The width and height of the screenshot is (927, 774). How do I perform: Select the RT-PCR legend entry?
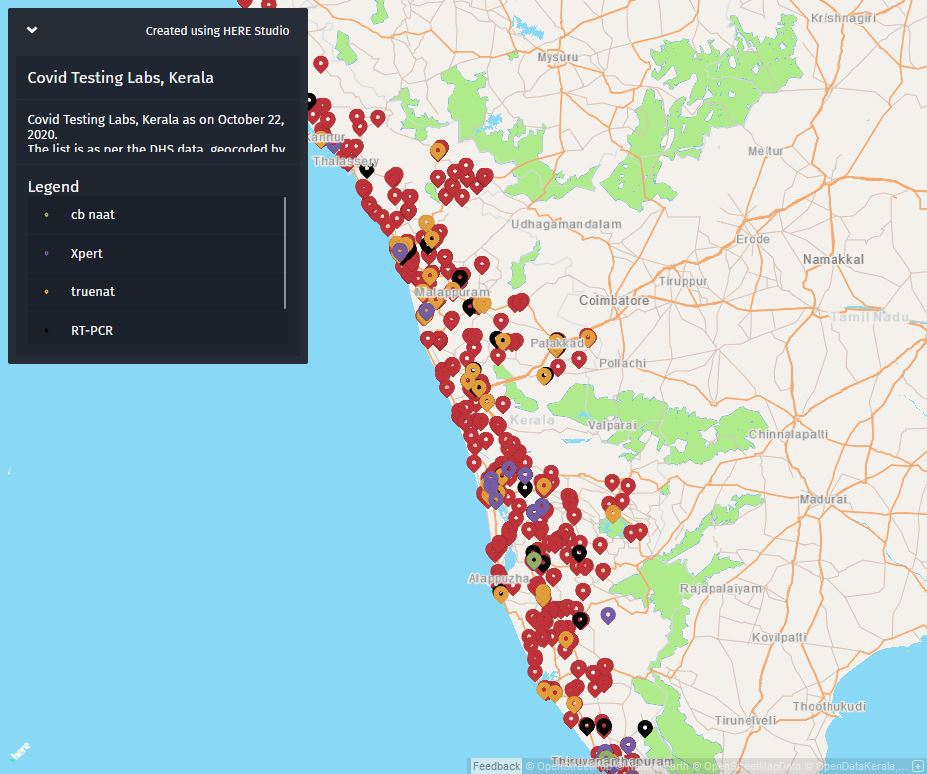[92, 330]
